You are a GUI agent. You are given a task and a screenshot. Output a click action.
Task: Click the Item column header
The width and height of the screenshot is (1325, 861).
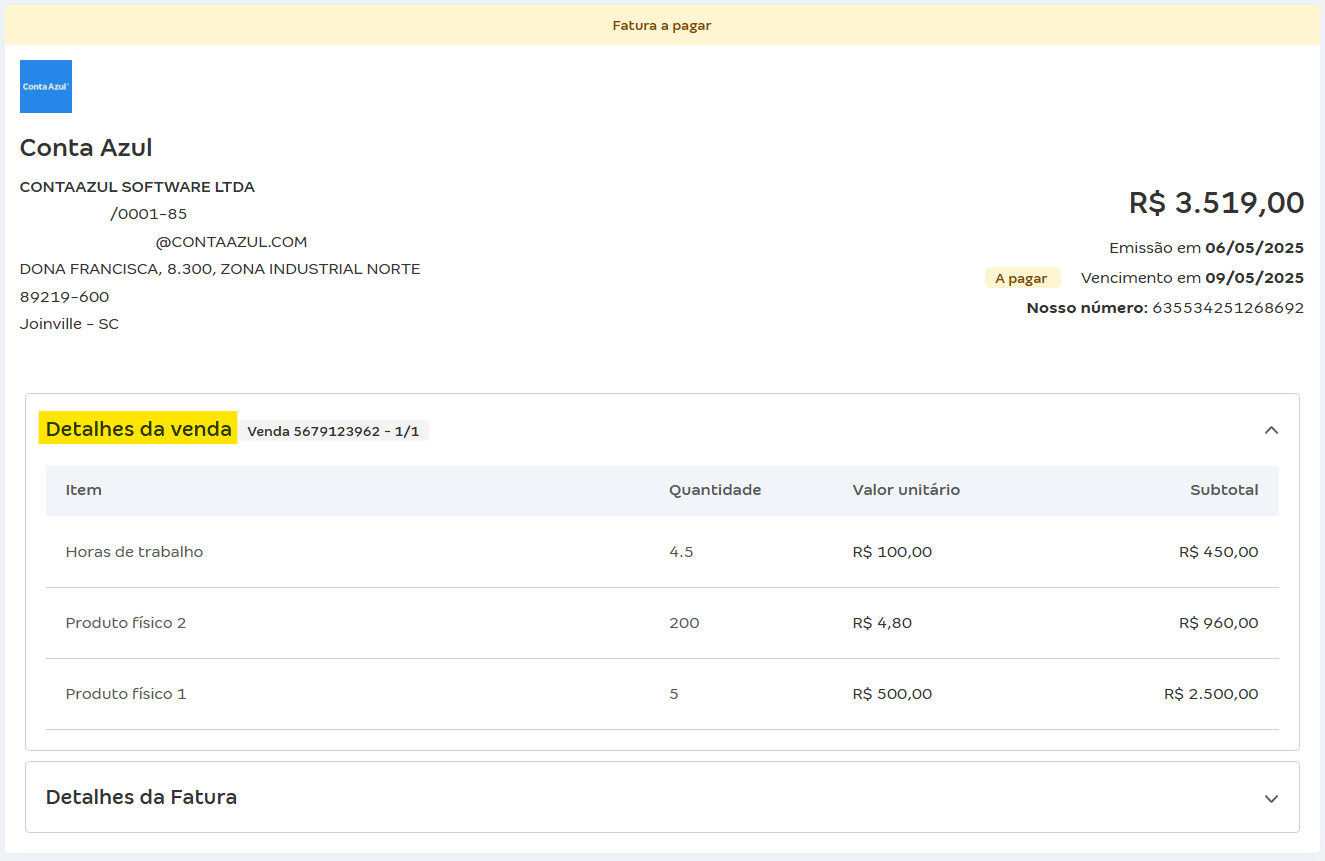tap(84, 490)
